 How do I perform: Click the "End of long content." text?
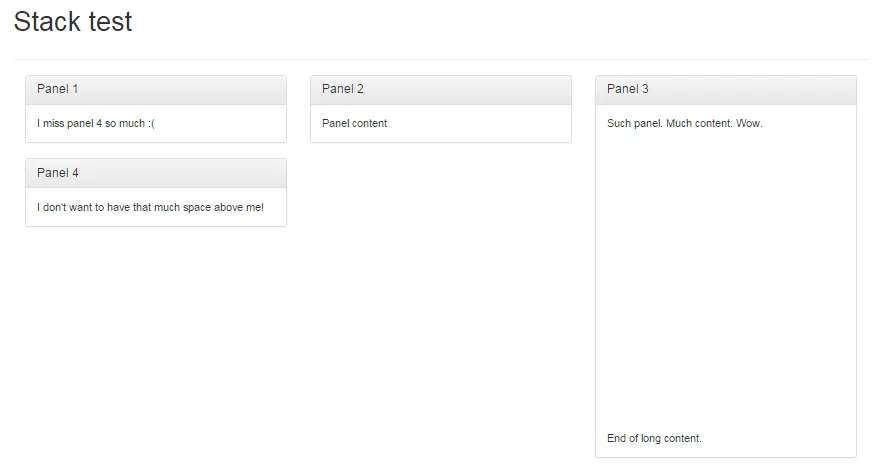[654, 438]
